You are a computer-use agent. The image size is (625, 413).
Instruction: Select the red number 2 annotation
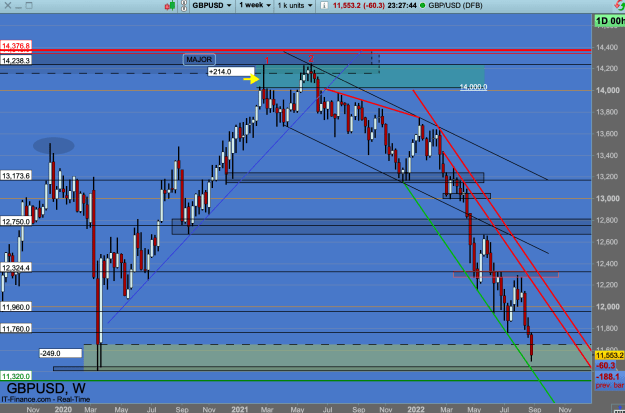point(311,58)
